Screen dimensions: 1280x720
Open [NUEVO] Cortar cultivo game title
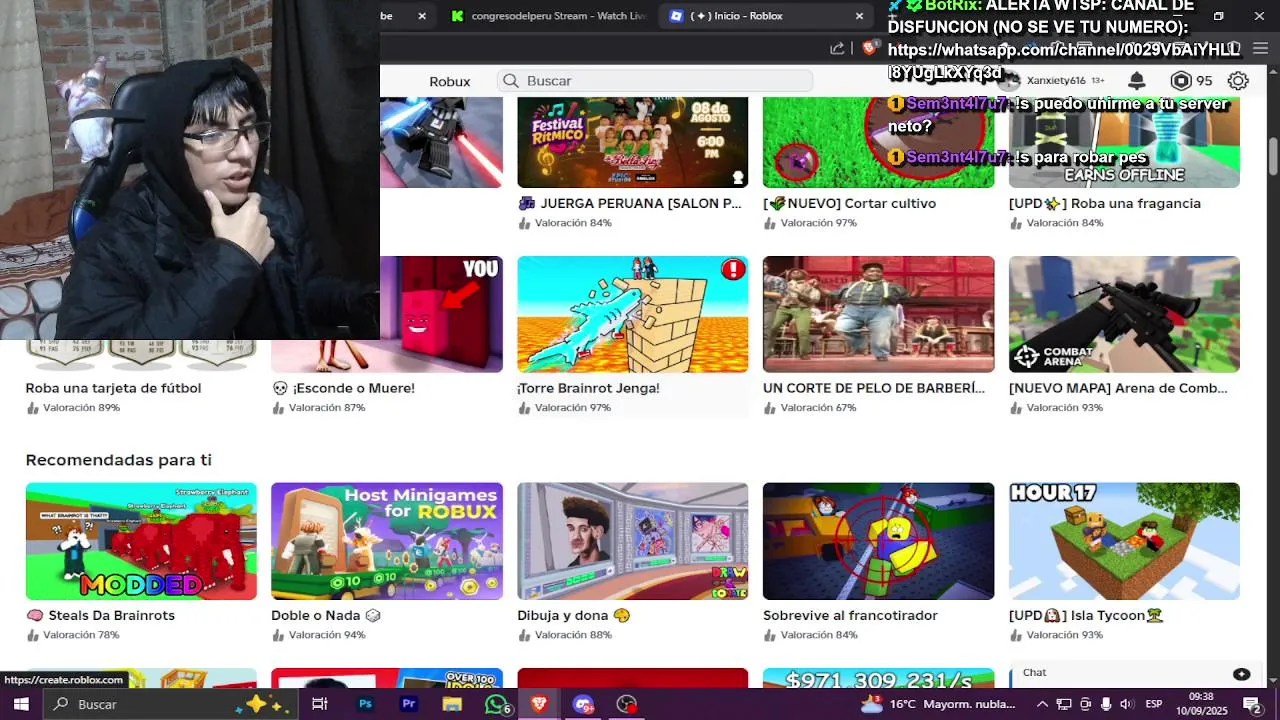click(851, 203)
